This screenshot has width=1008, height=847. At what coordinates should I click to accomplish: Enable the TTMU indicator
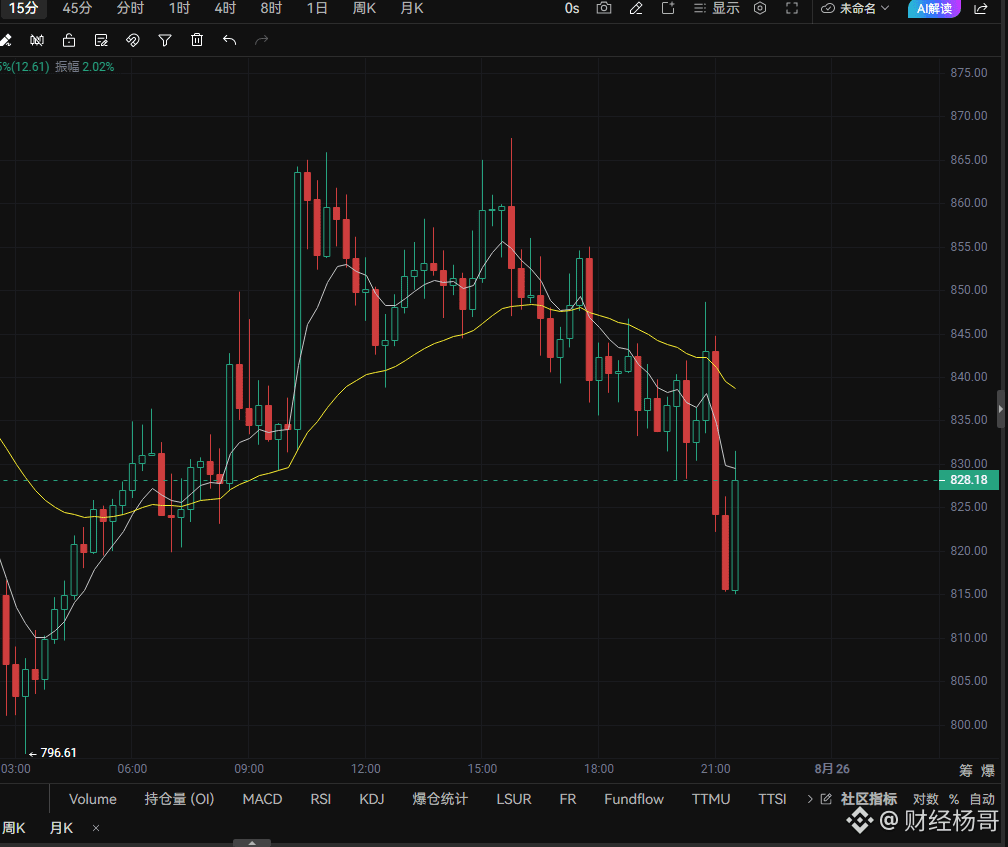711,799
